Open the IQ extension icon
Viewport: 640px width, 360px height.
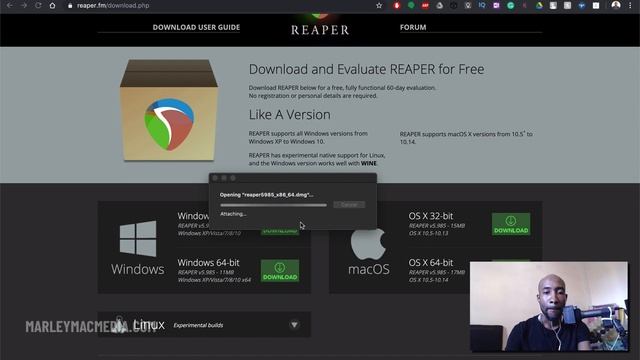pyautogui.click(x=482, y=5)
